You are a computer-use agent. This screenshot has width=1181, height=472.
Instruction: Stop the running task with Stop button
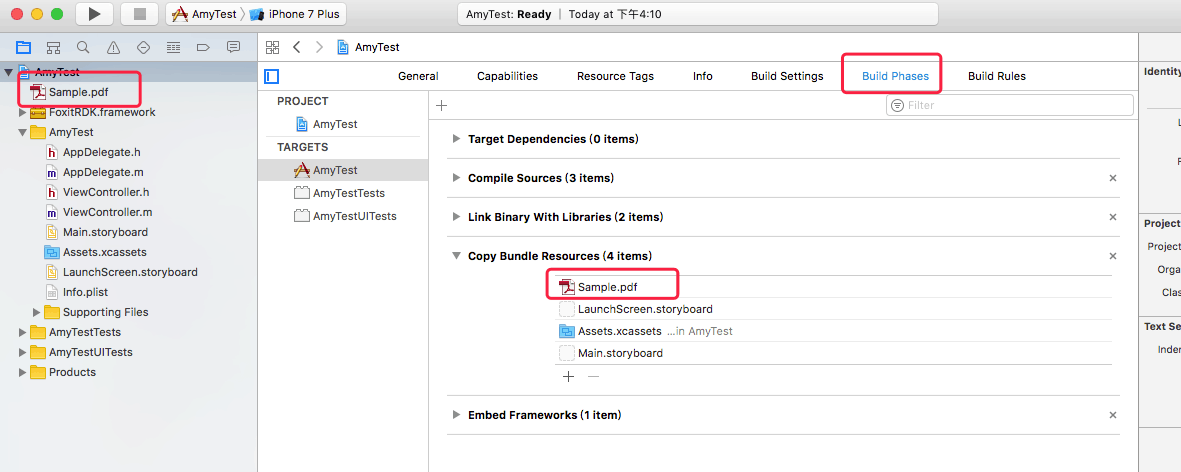(139, 14)
